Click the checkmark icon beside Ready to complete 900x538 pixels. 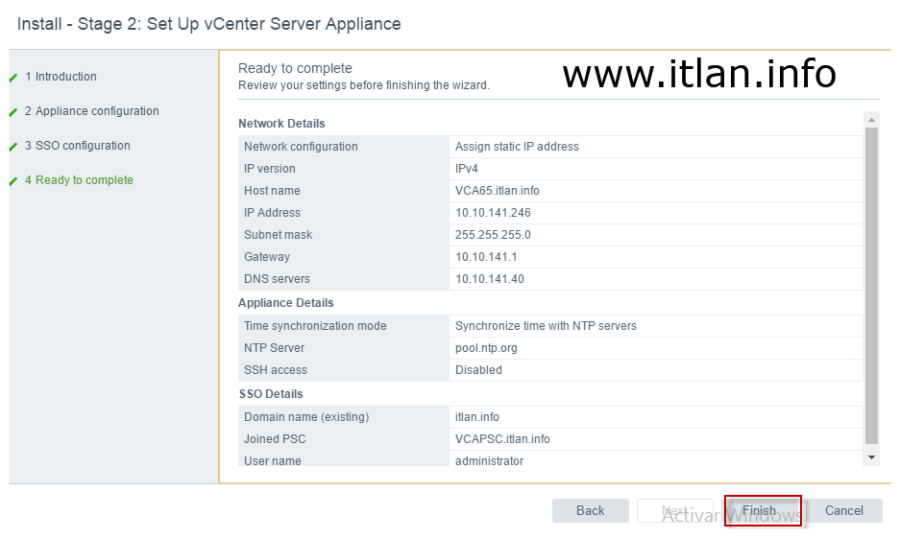coord(14,181)
